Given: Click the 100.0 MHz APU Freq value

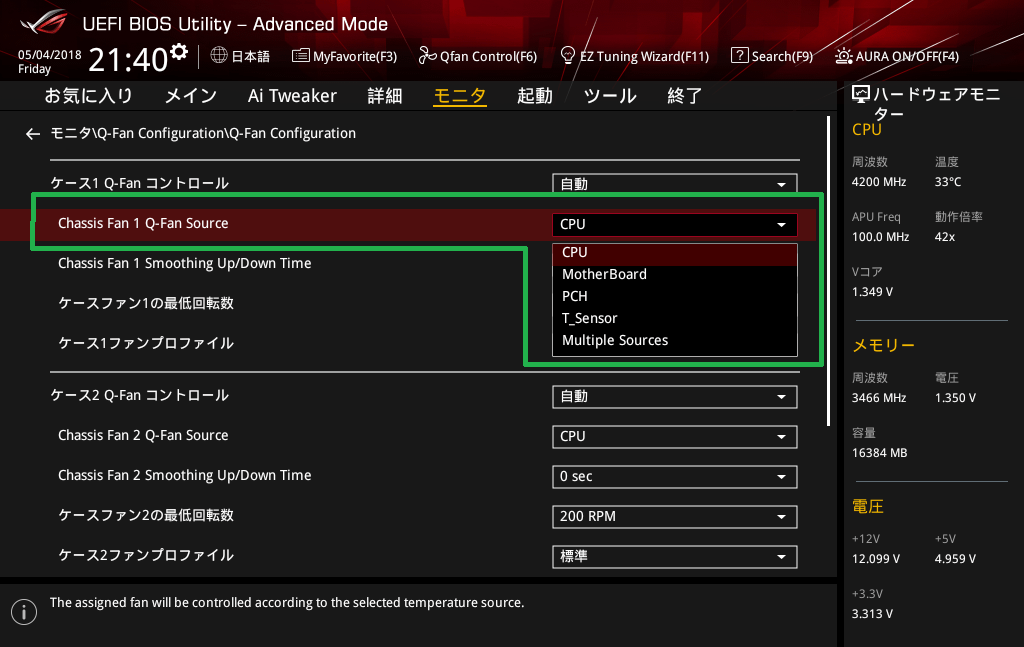Looking at the screenshot, I should coord(880,237).
